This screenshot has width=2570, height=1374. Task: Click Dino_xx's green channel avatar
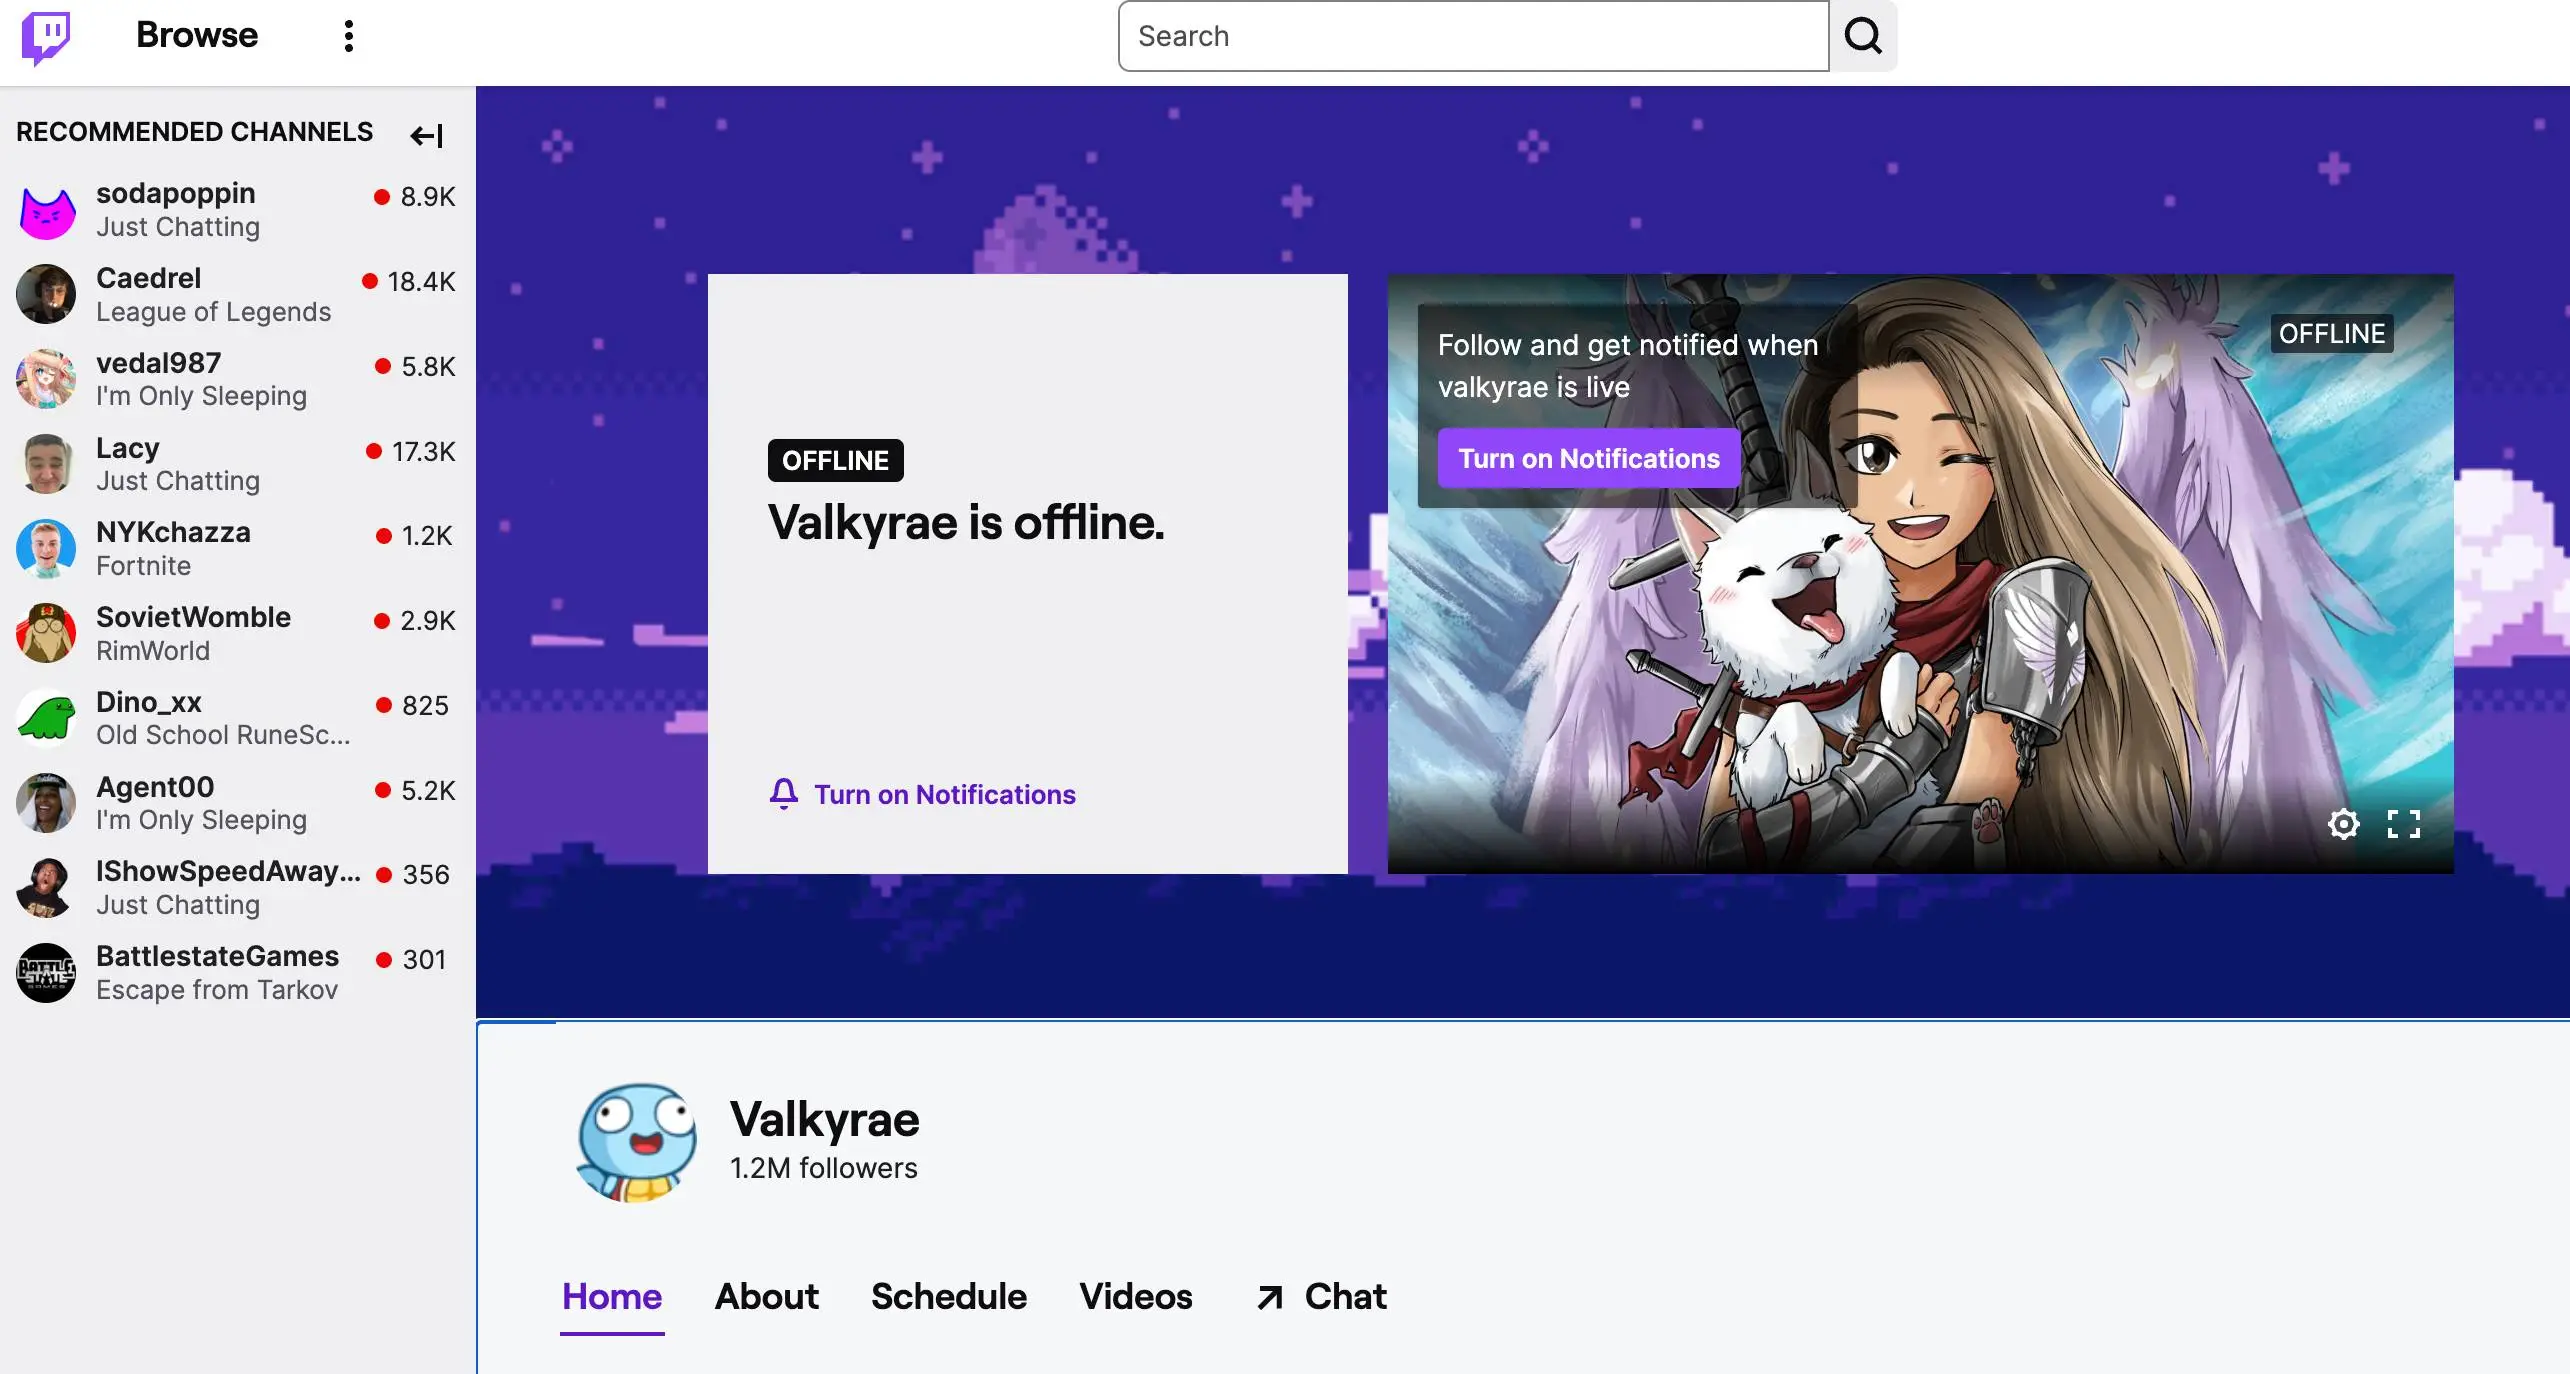45,718
